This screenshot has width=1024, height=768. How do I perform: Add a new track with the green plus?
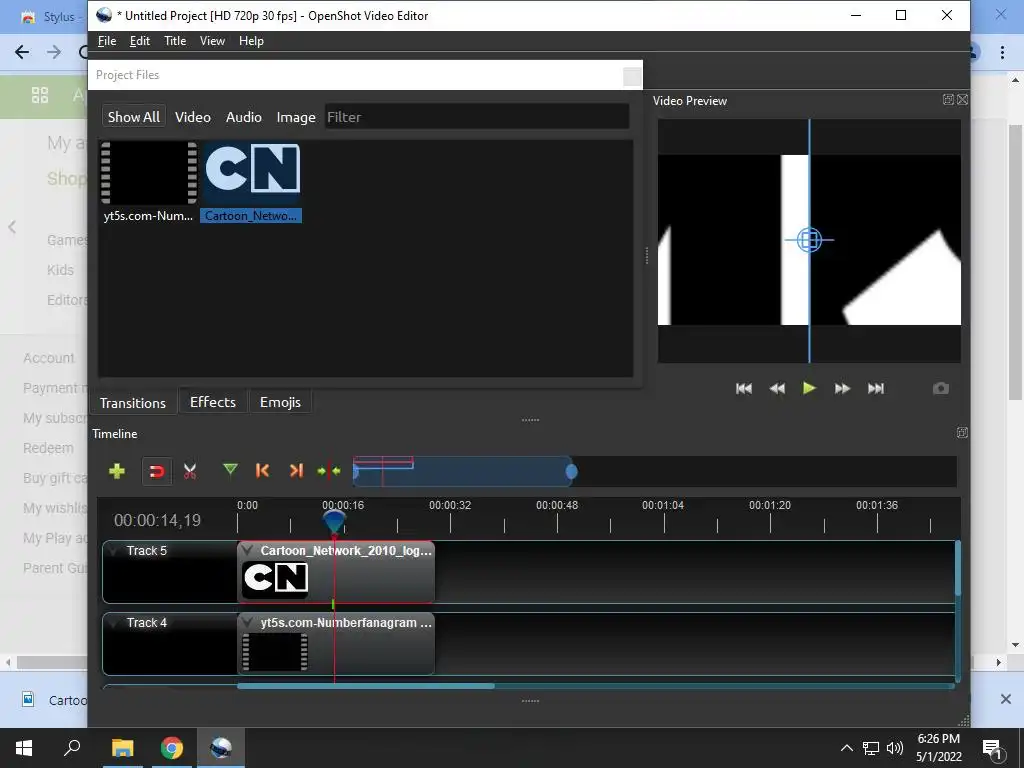[x=117, y=471]
